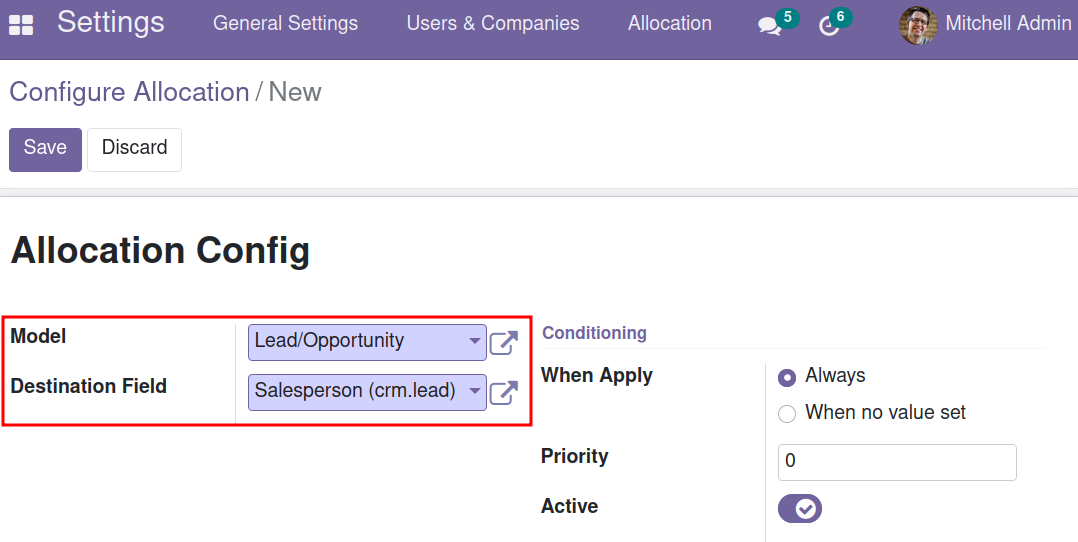Discard the new record

point(135,149)
